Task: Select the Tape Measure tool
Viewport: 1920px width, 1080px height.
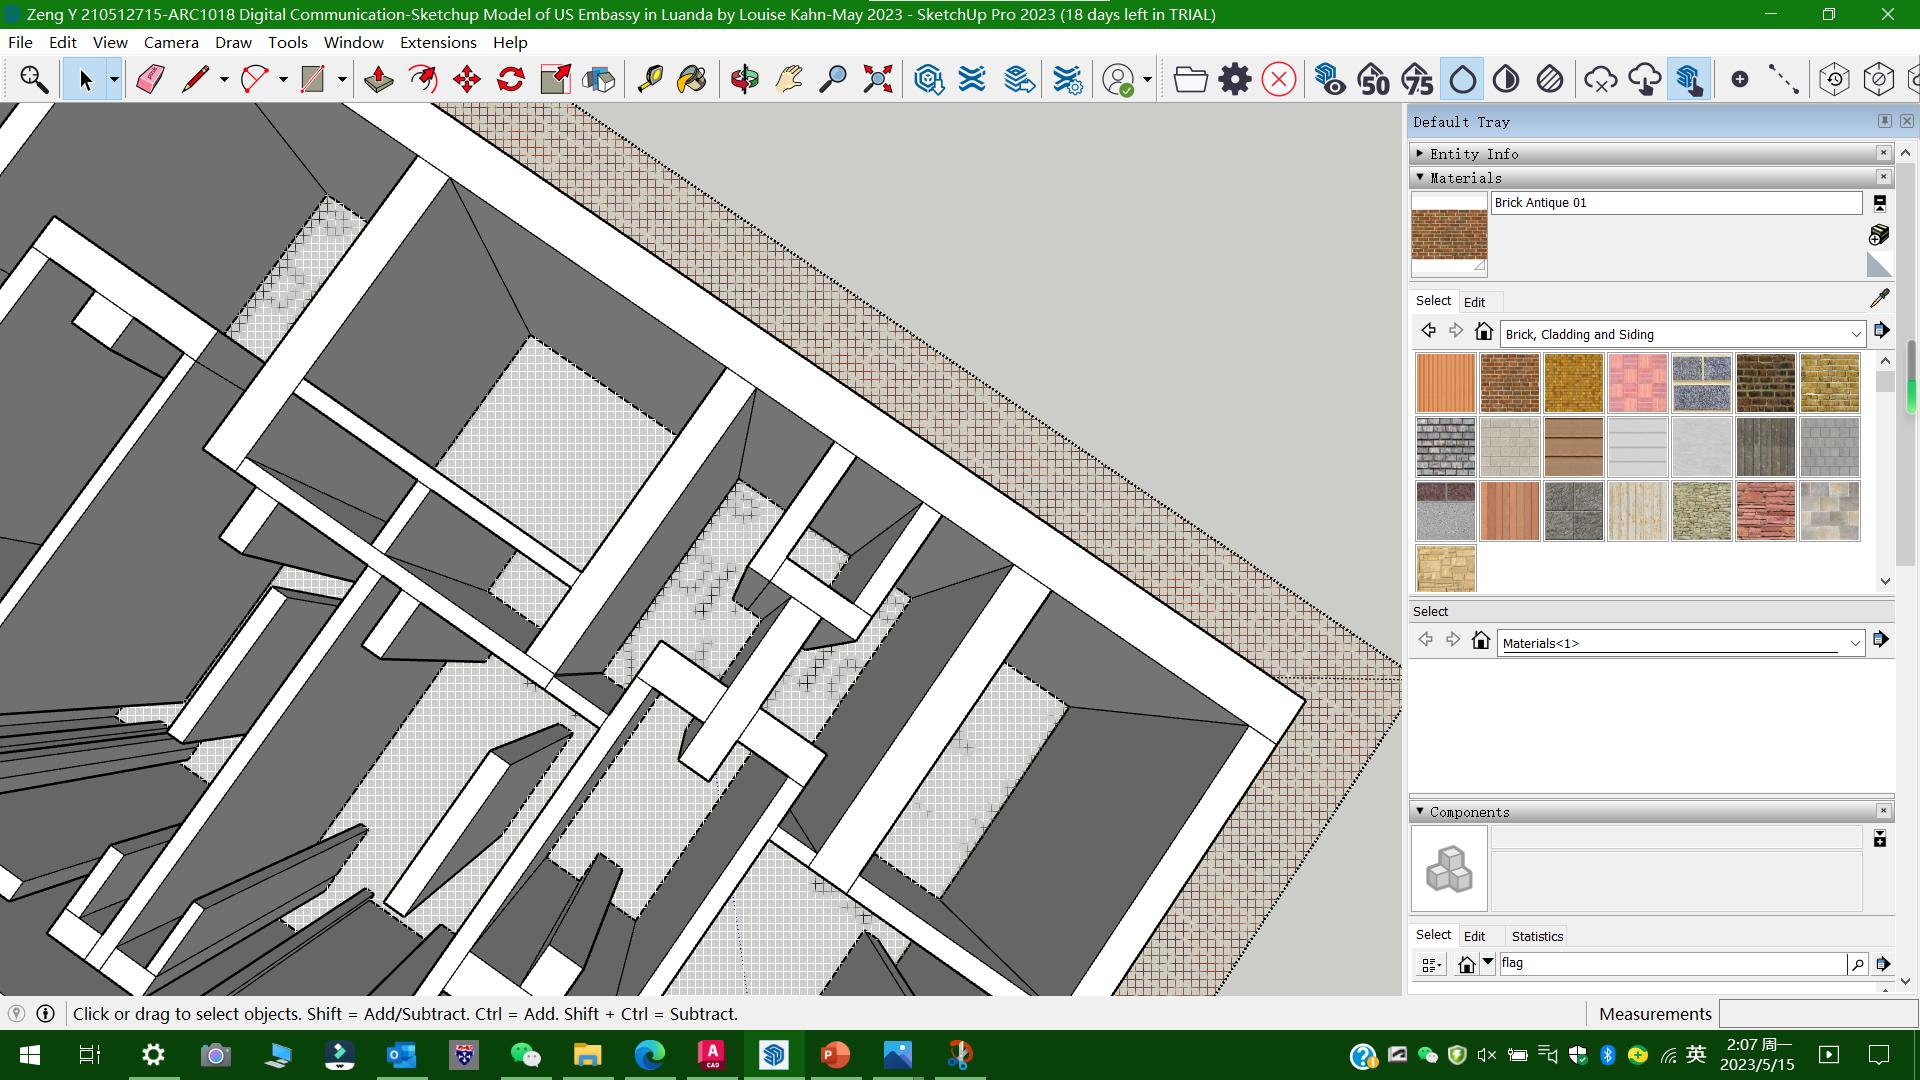Action: tap(650, 79)
